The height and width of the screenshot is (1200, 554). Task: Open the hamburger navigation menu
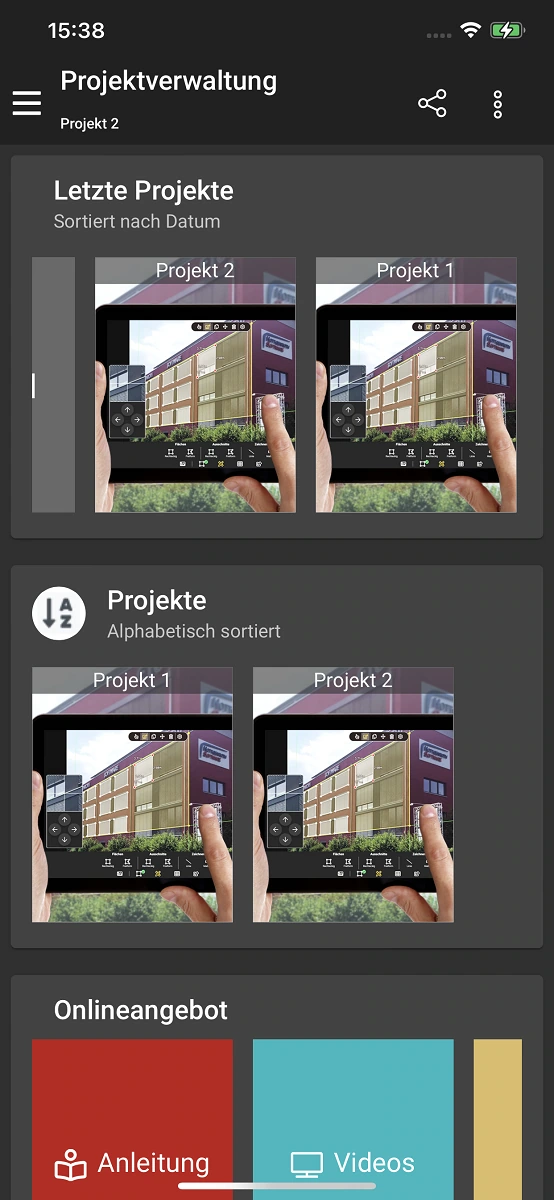click(27, 103)
